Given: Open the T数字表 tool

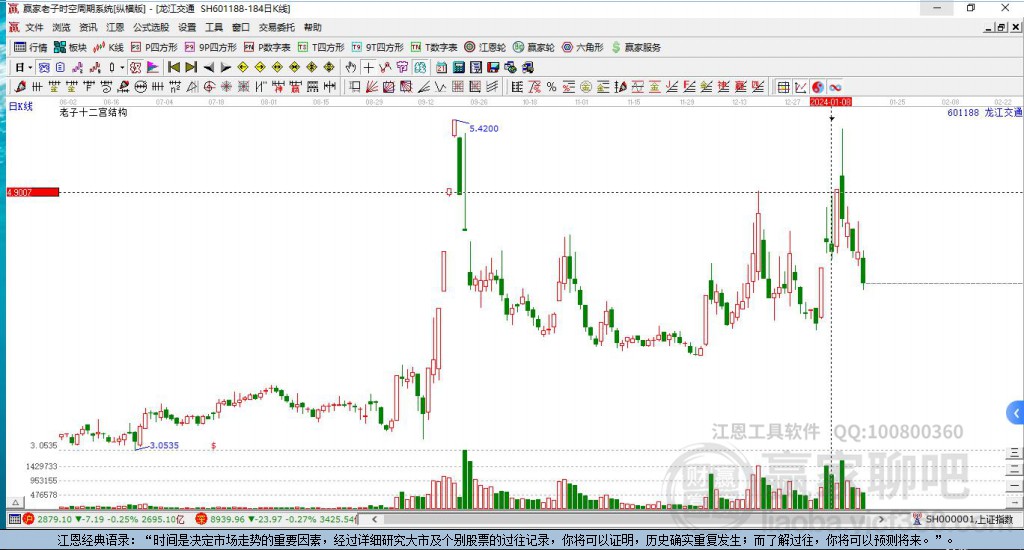Looking at the screenshot, I should tap(434, 47).
